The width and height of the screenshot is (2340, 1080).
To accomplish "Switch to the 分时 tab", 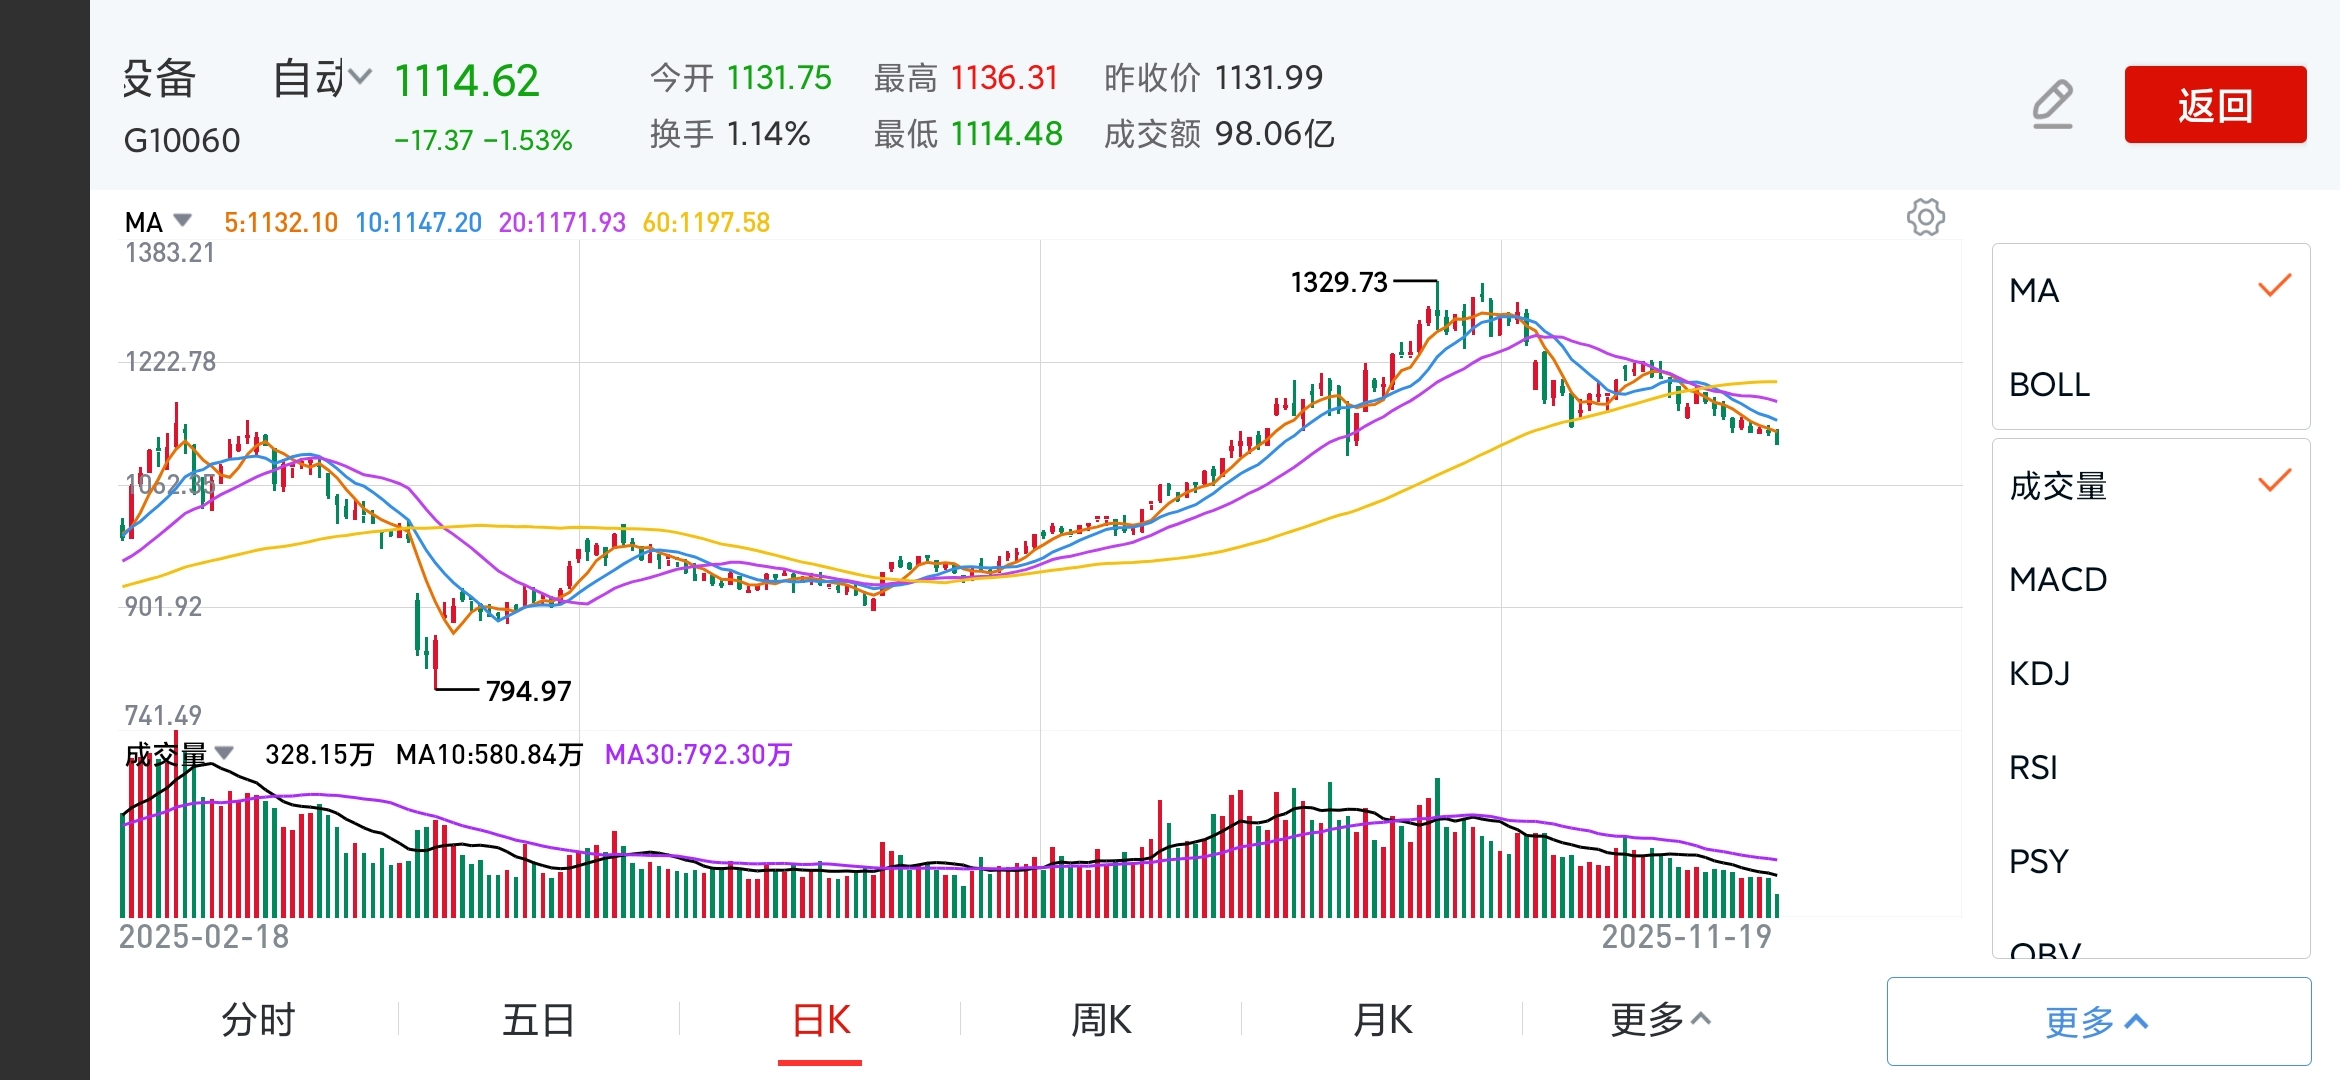I will pyautogui.click(x=258, y=1020).
